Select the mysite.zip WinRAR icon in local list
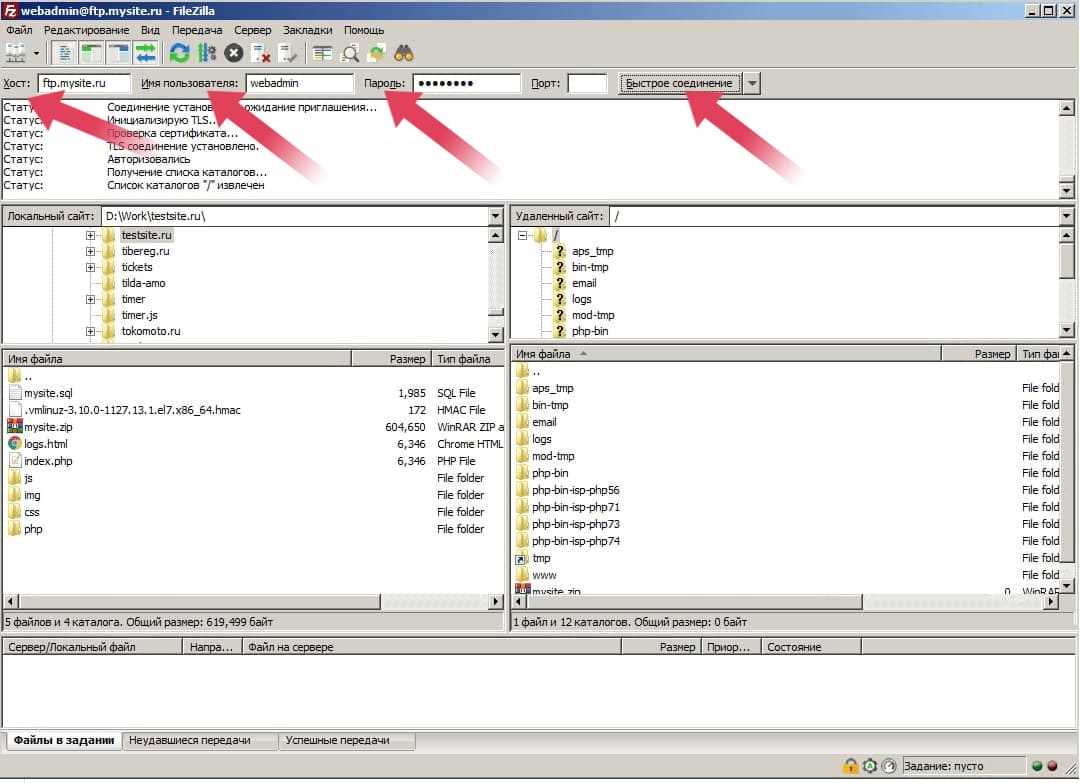 14,426
